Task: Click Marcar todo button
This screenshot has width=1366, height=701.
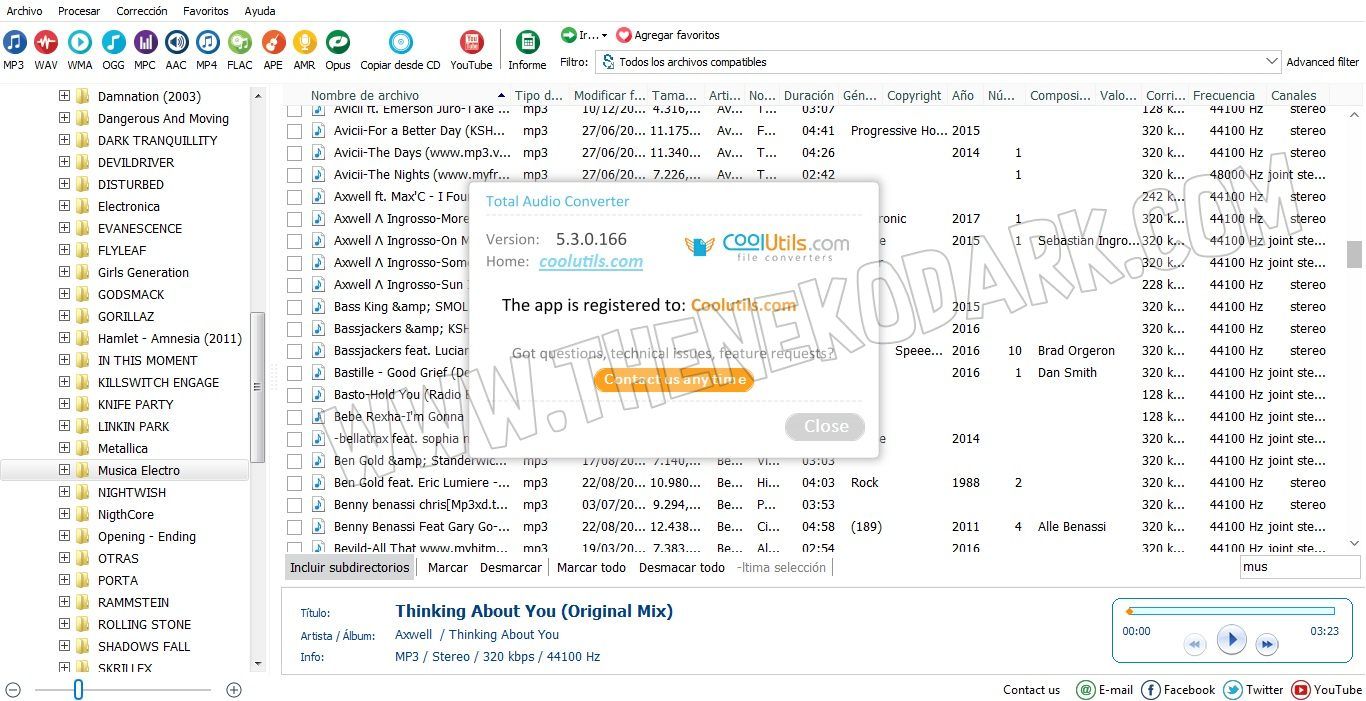Action: (x=591, y=567)
